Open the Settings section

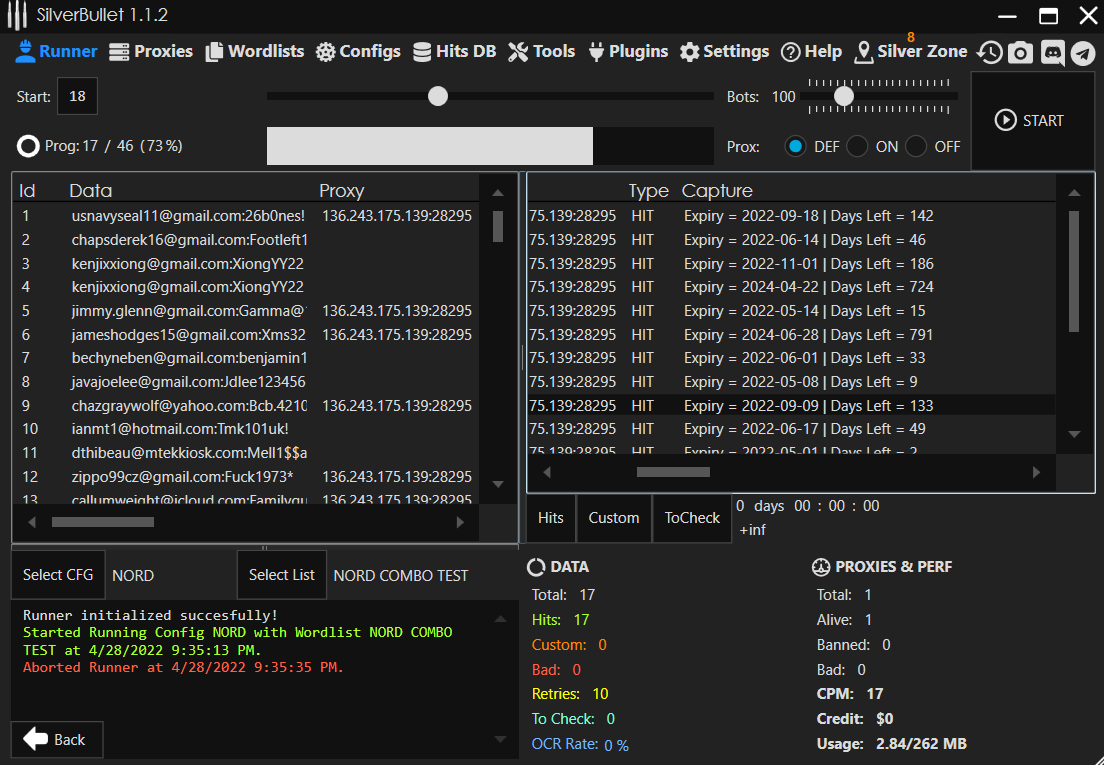[724, 51]
